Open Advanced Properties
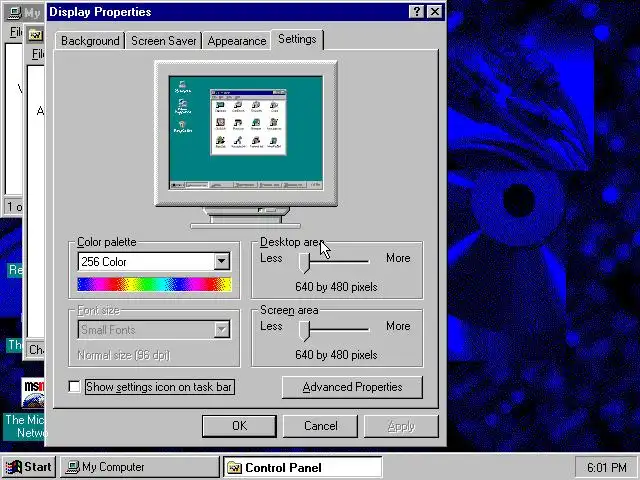The image size is (640, 480). point(352,387)
